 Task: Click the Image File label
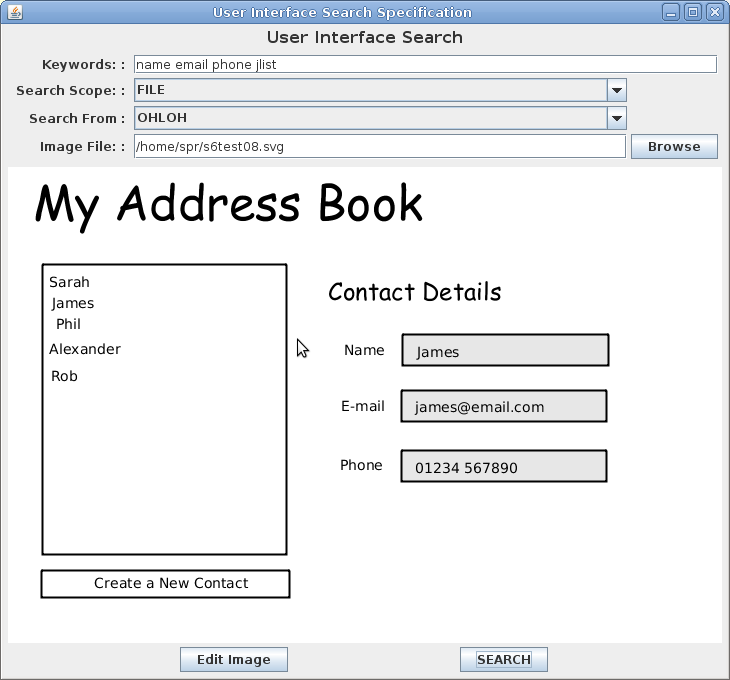[x=82, y=147]
